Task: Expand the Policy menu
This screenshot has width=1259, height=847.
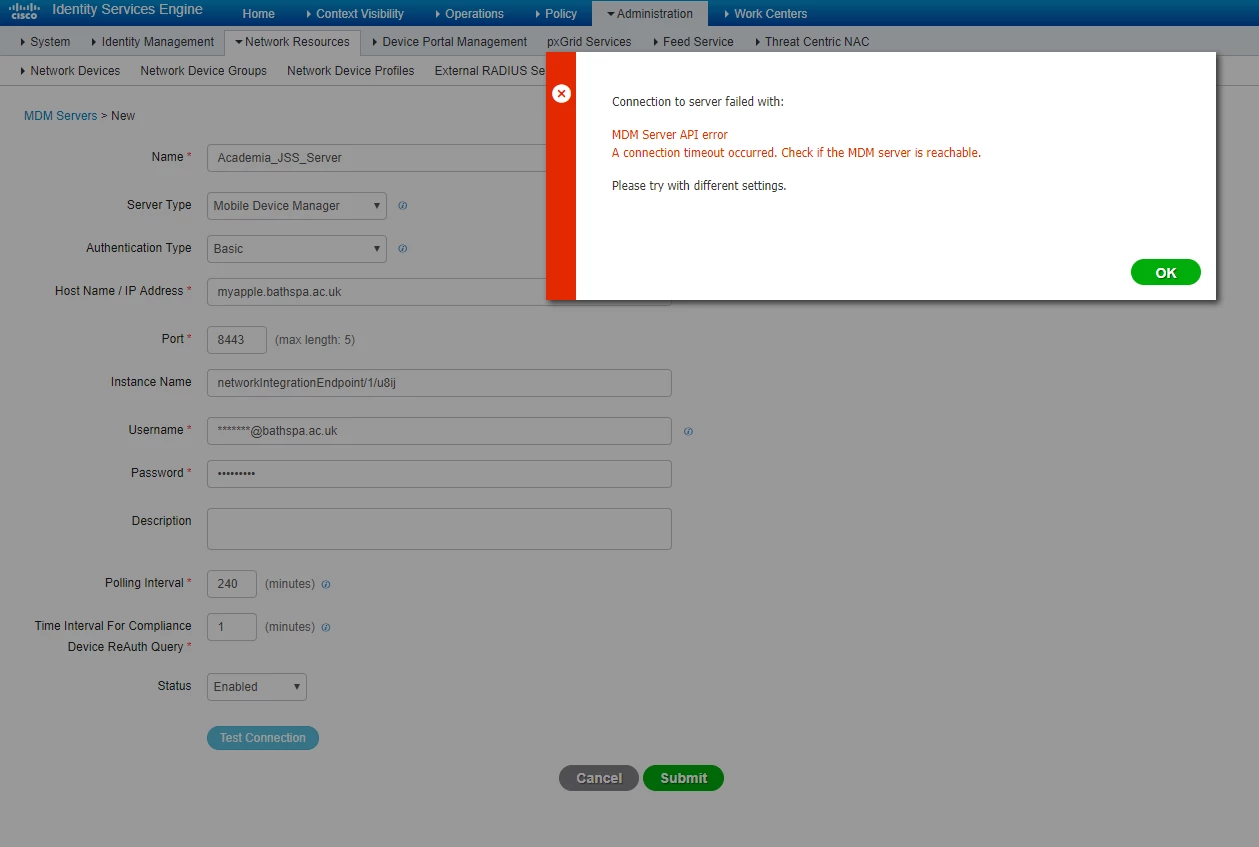Action: (555, 14)
